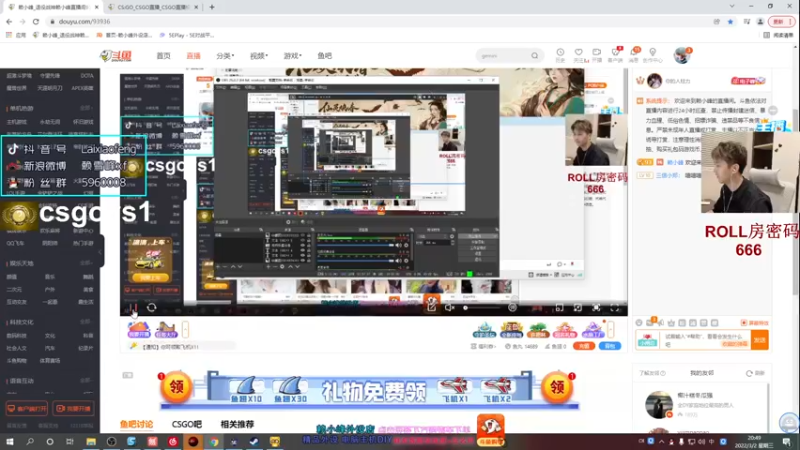This screenshot has height=450, width=800.
Task: Expand the 视频 dropdown menu
Action: 259,56
